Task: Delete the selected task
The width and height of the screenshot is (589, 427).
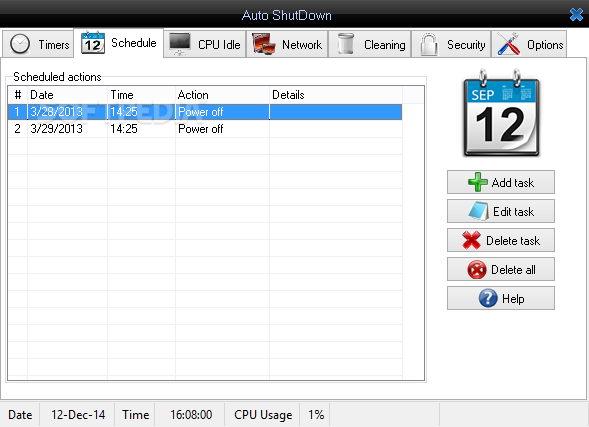Action: [501, 240]
